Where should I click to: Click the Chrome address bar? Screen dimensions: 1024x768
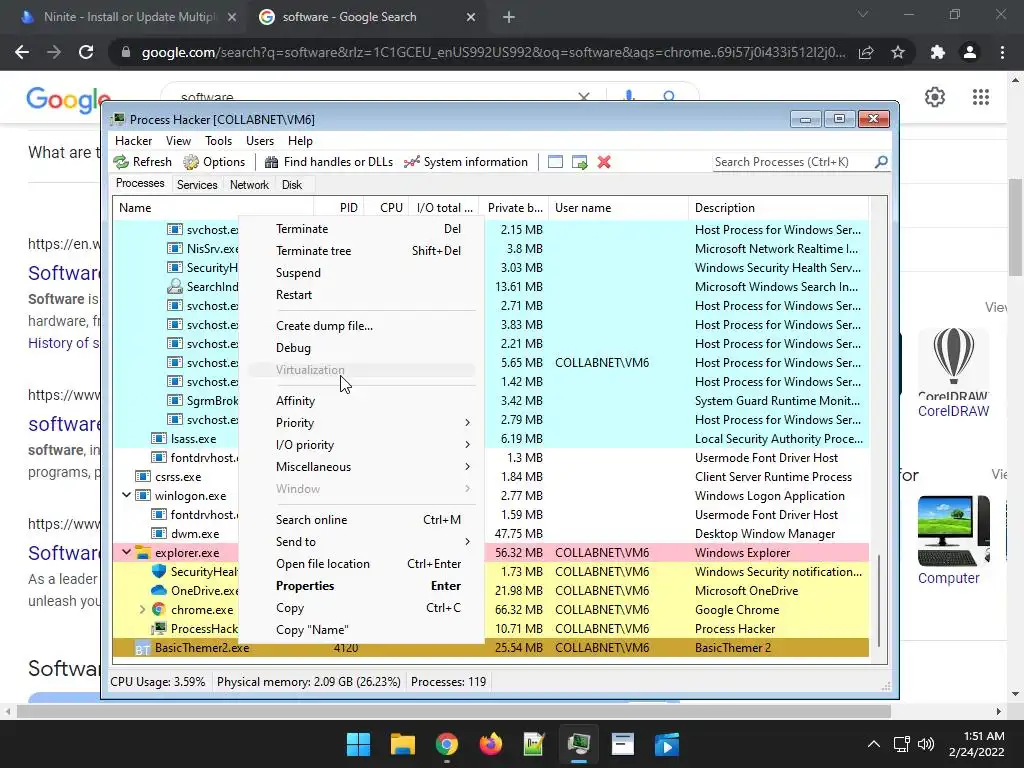pyautogui.click(x=493, y=52)
